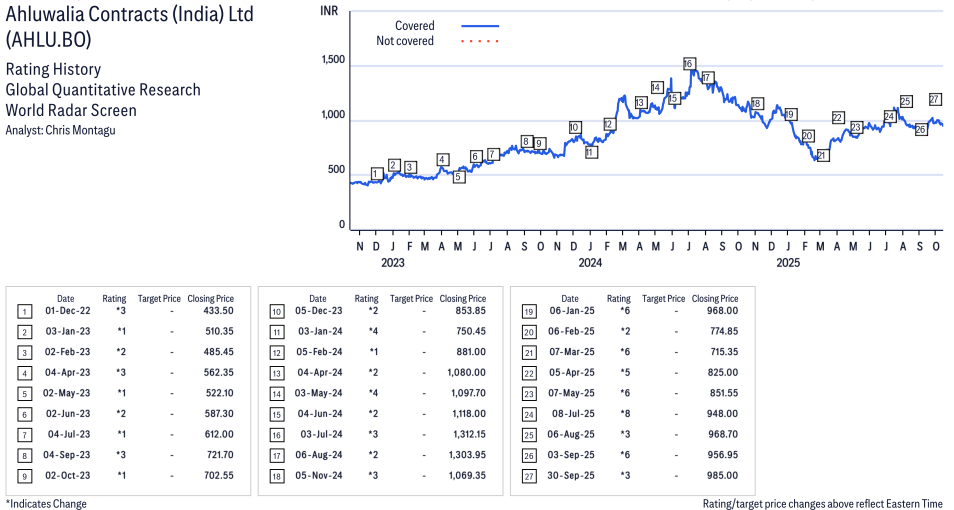Click chart marker 1 near the chart start
Viewport: 954px width, 510px height.
point(376,174)
